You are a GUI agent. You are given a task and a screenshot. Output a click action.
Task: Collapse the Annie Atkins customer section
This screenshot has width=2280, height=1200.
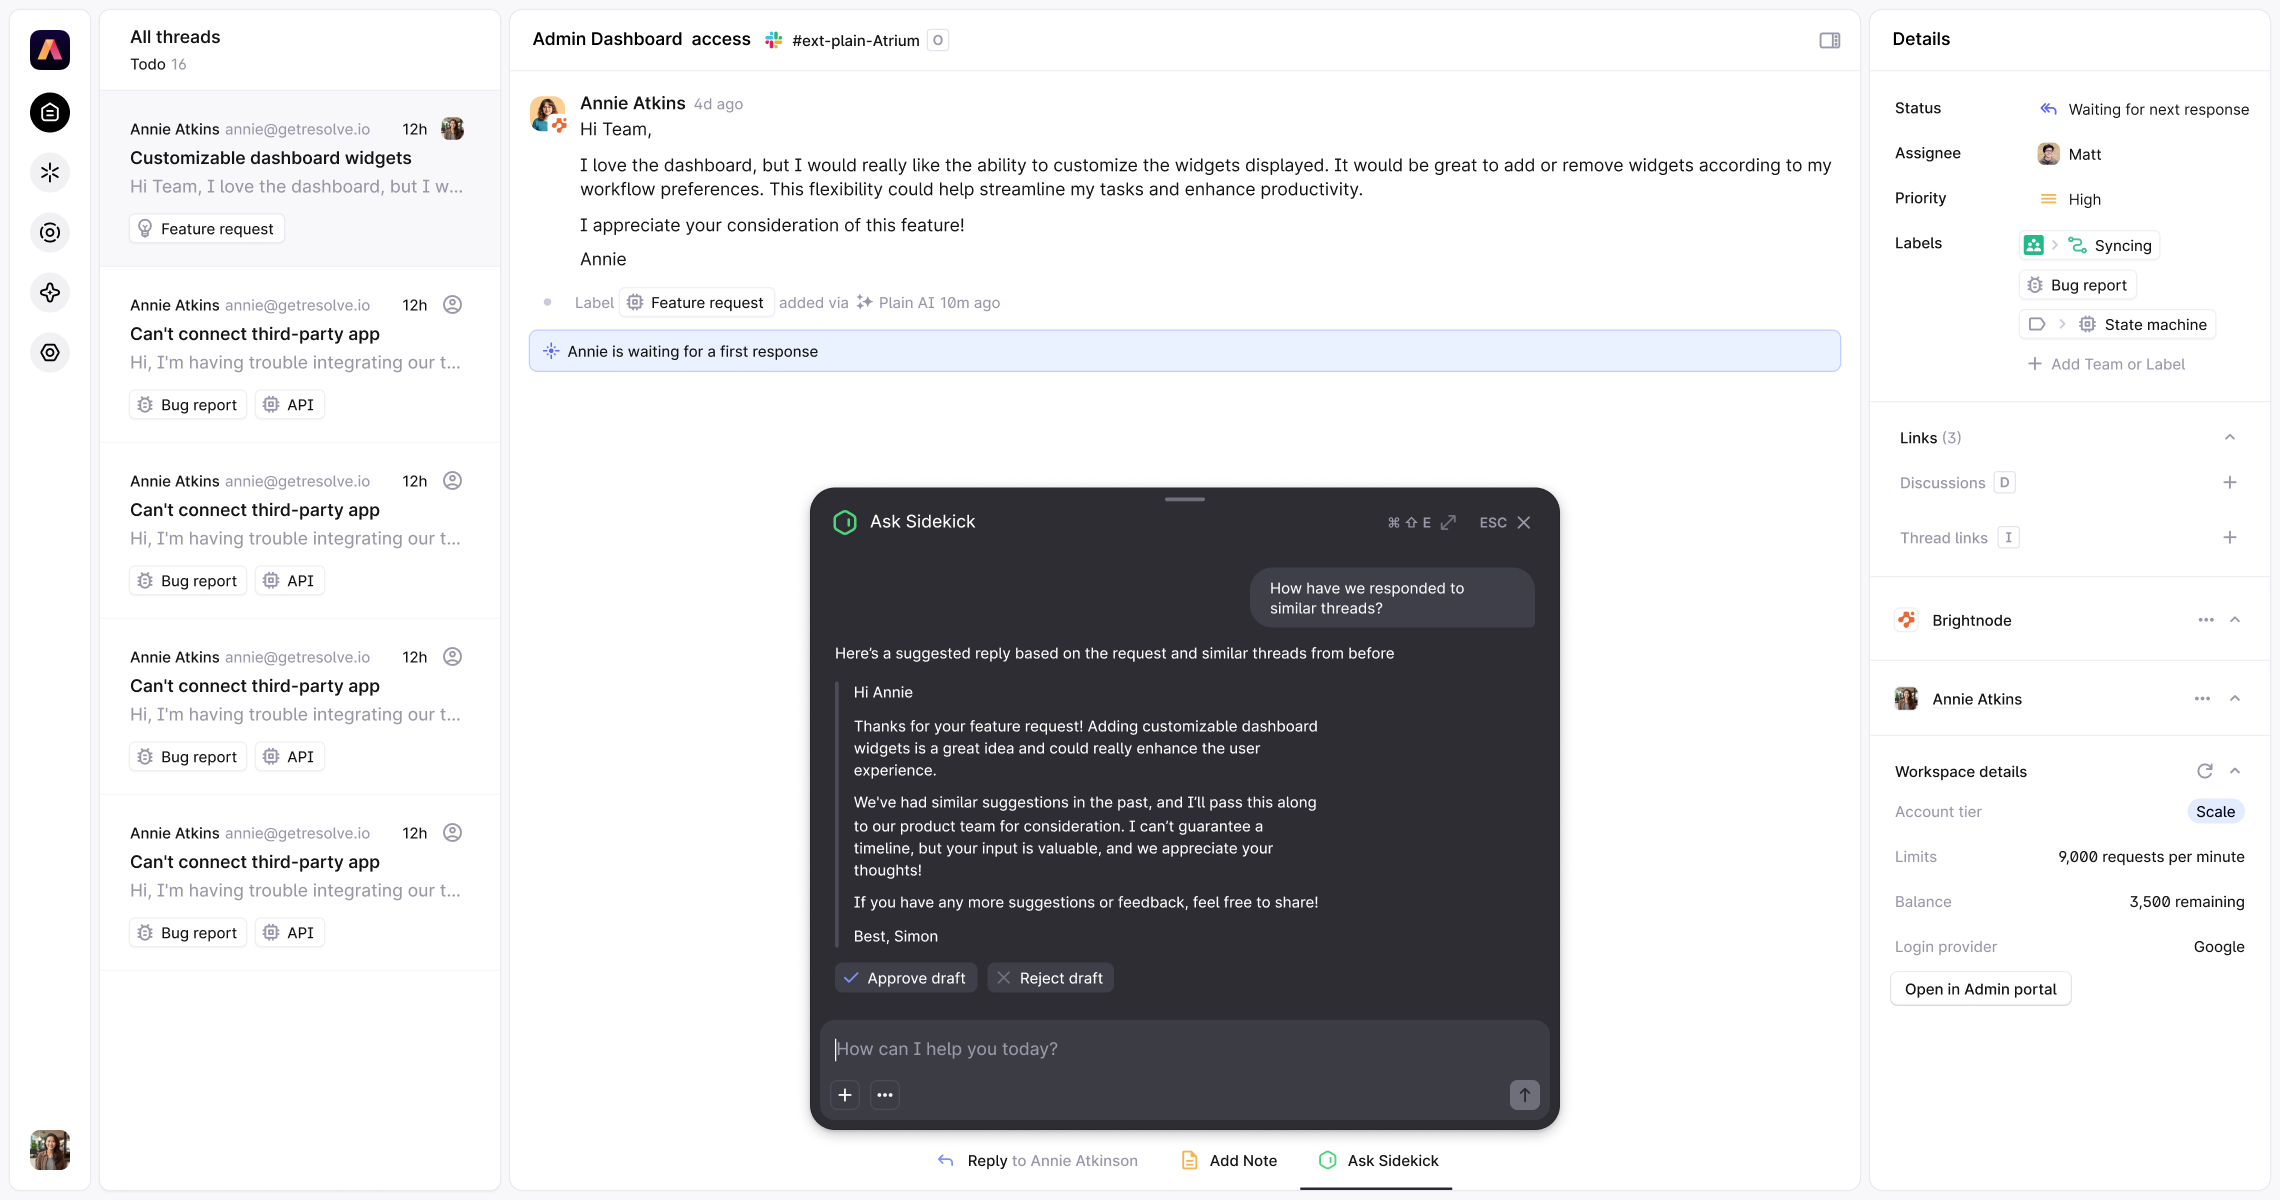[x=2235, y=699]
